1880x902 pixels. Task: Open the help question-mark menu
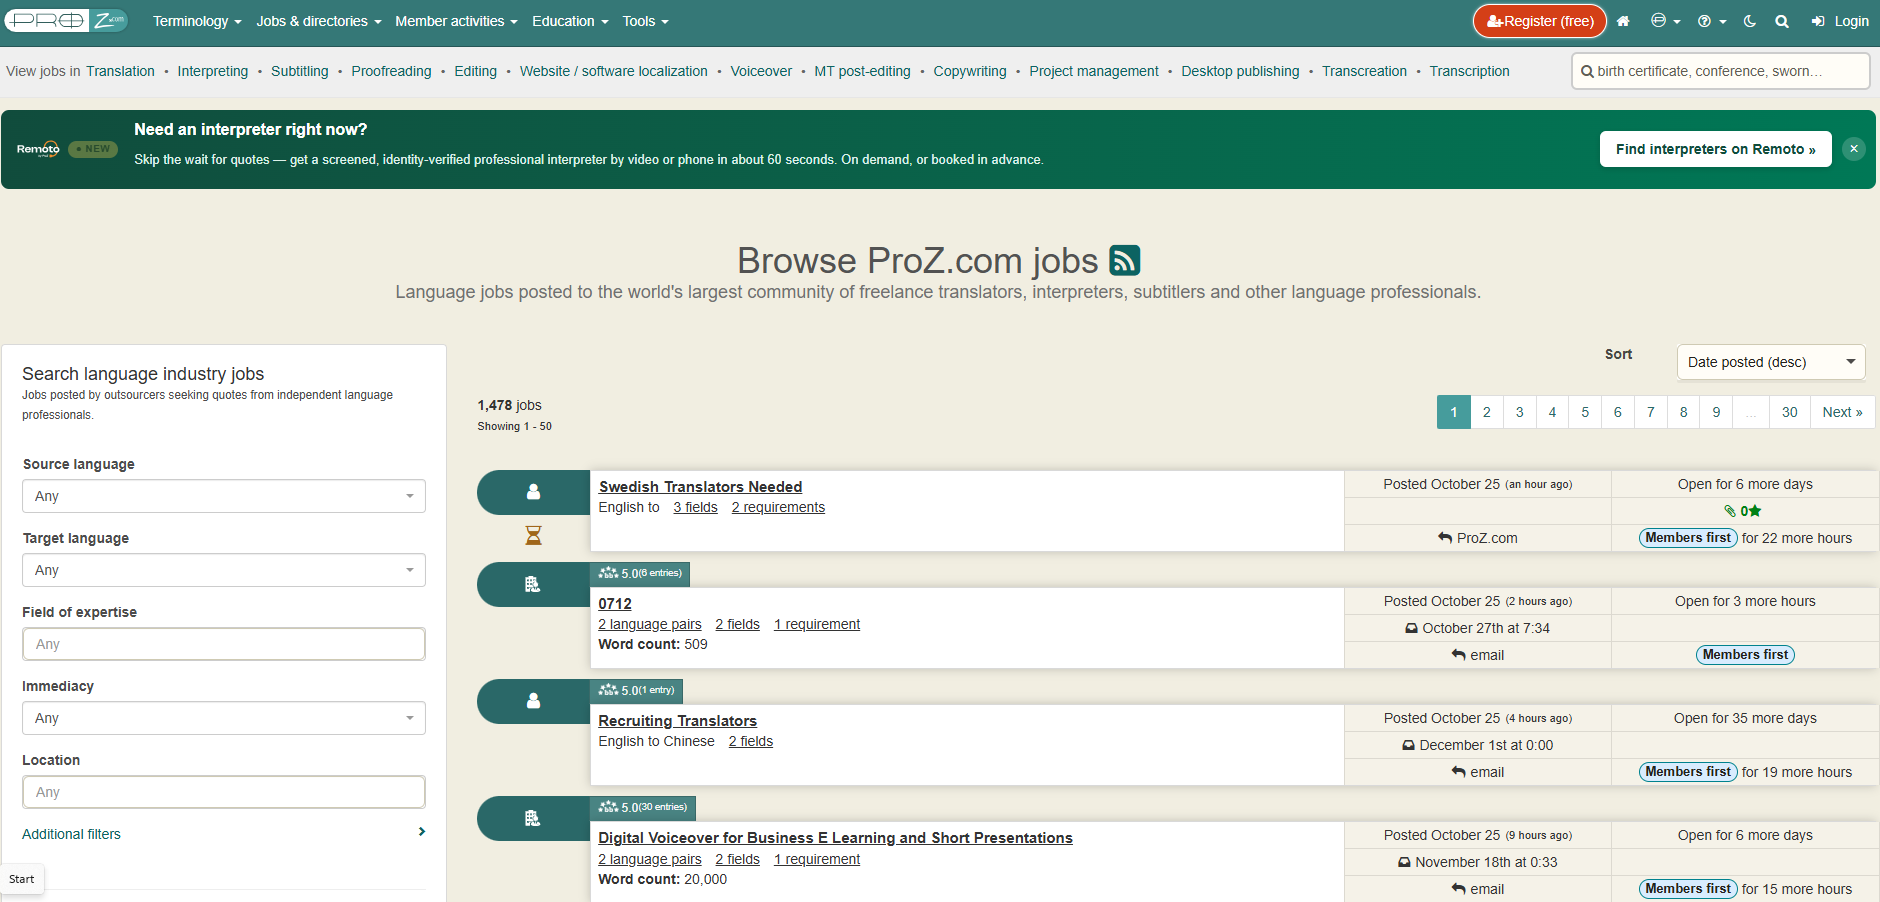point(1712,21)
